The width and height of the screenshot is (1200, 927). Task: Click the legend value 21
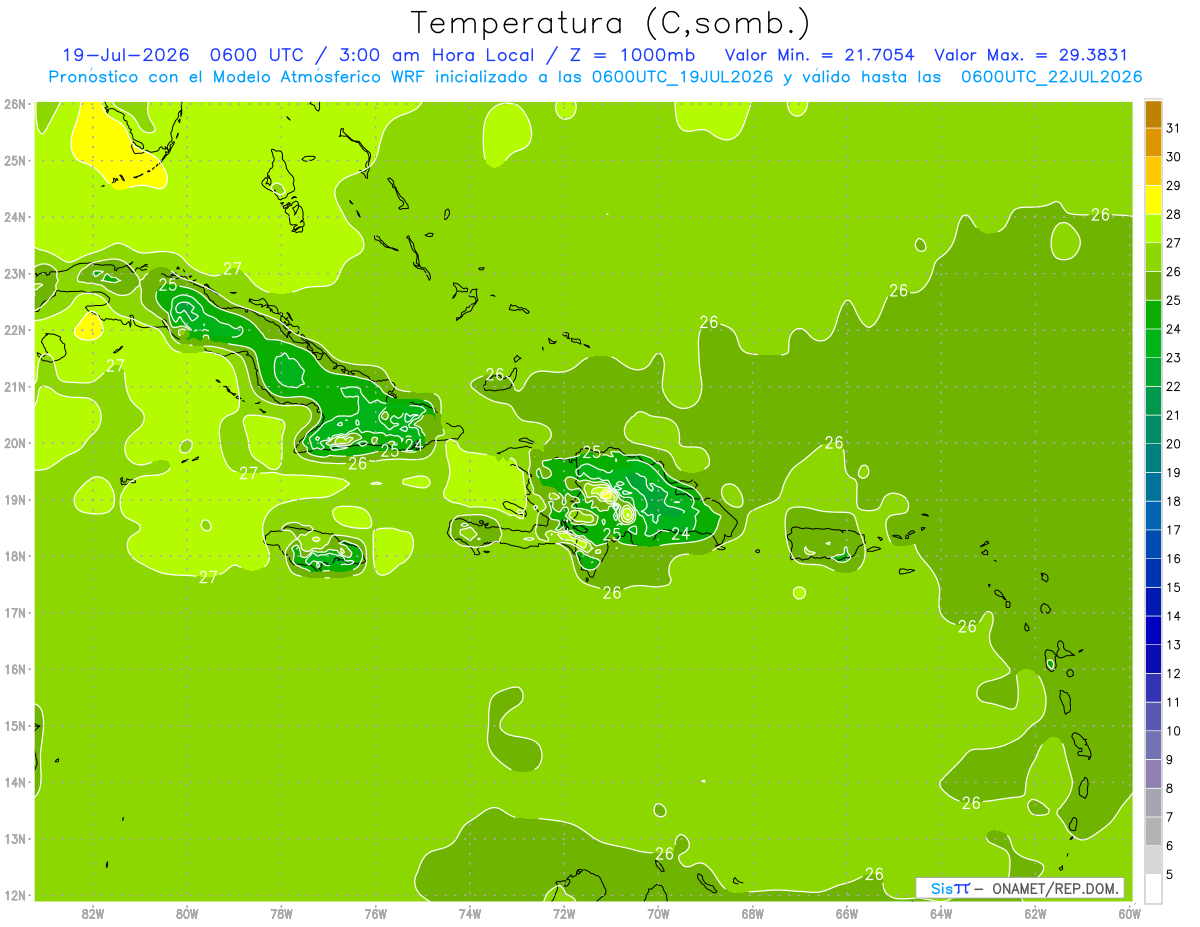coord(1173,415)
